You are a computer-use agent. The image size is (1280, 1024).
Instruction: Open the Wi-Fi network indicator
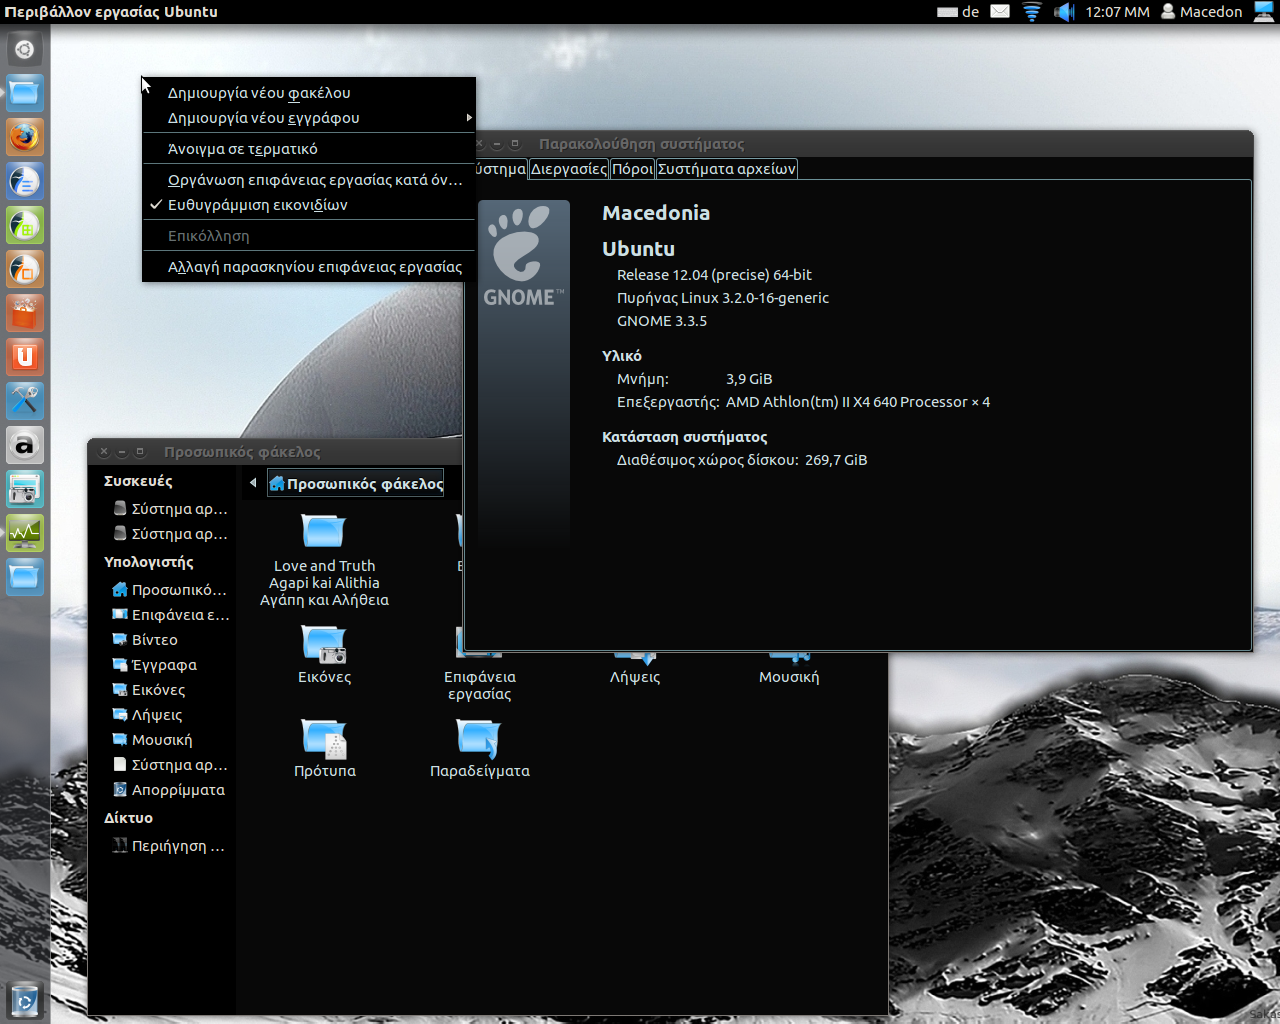(1032, 12)
